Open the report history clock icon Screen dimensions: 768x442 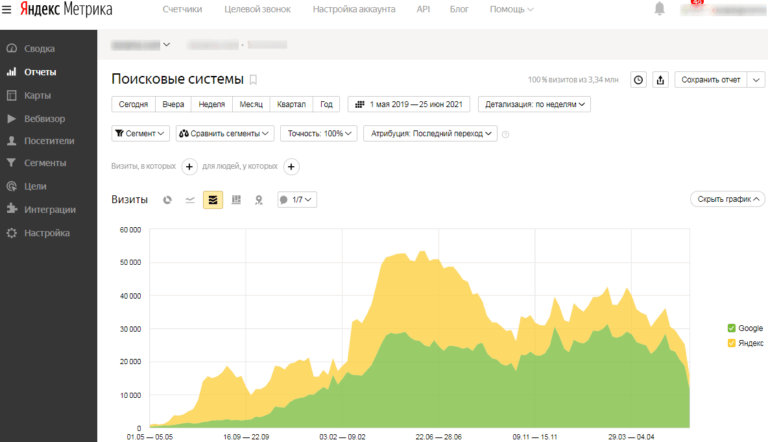638,80
